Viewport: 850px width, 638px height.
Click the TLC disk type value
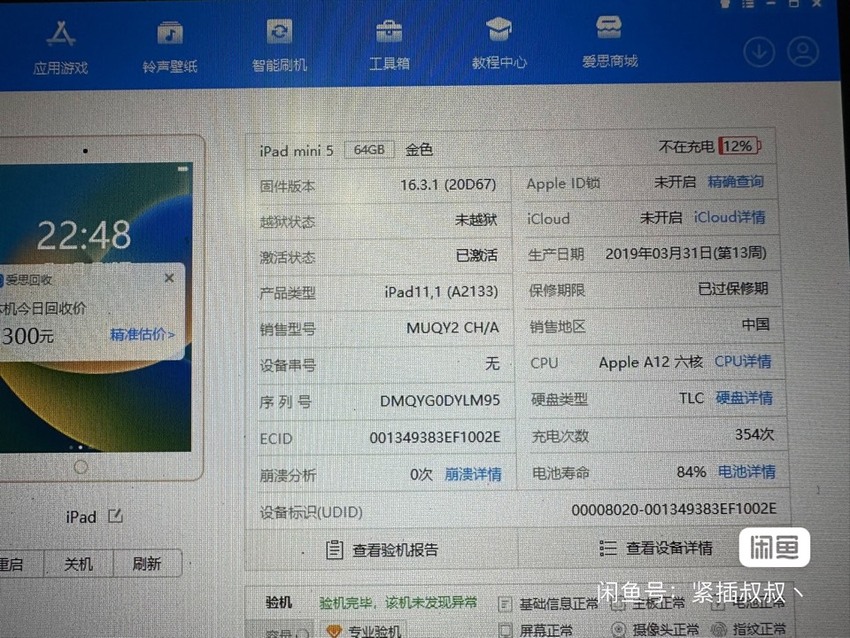691,398
